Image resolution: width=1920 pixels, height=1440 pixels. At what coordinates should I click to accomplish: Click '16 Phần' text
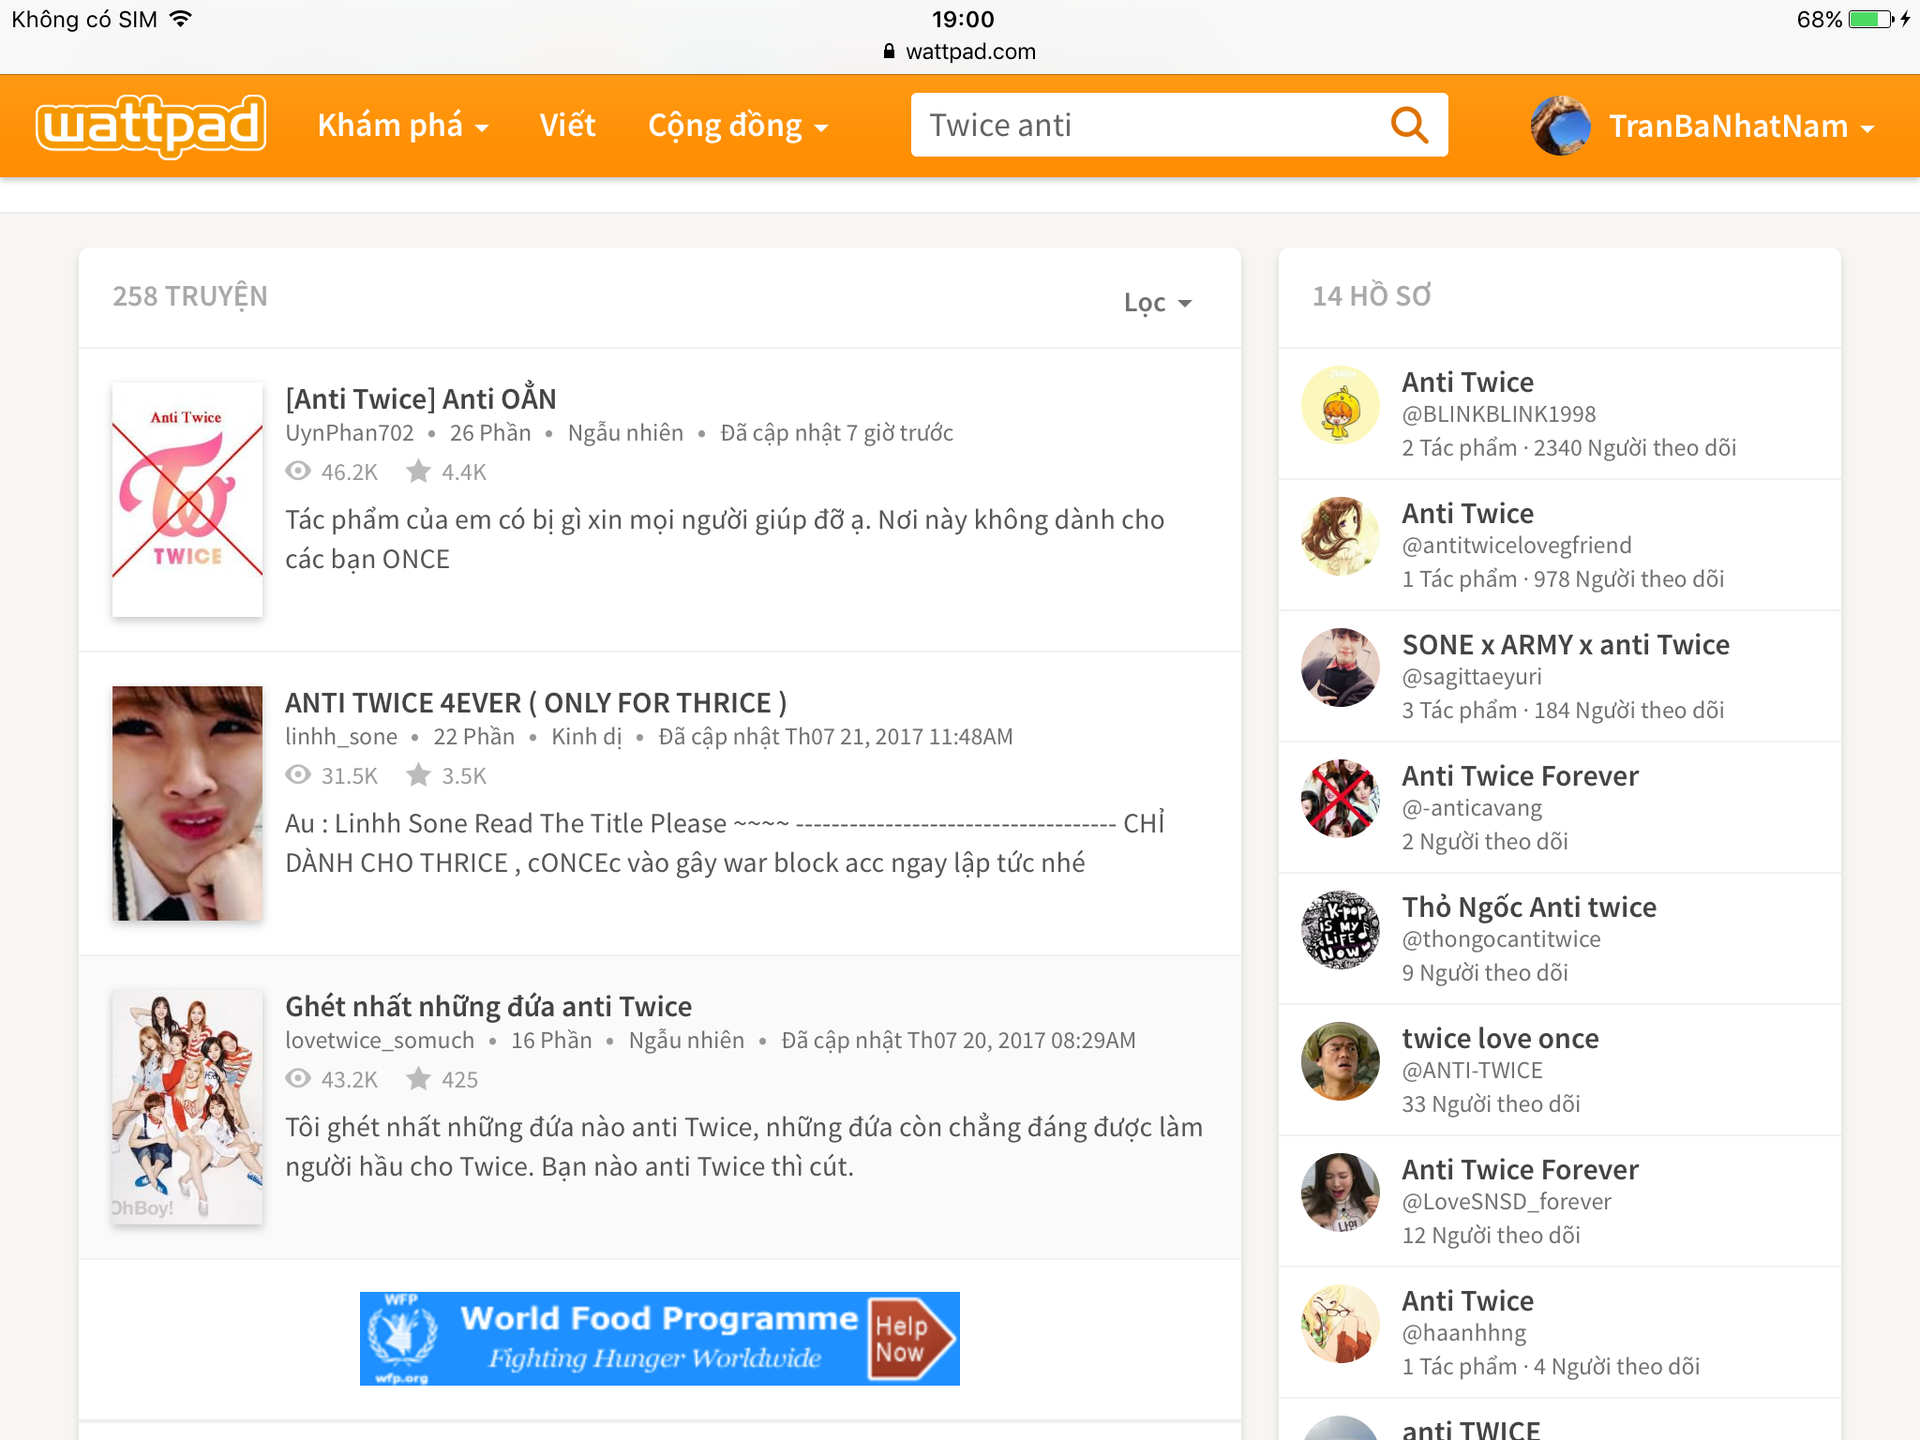coord(552,1040)
